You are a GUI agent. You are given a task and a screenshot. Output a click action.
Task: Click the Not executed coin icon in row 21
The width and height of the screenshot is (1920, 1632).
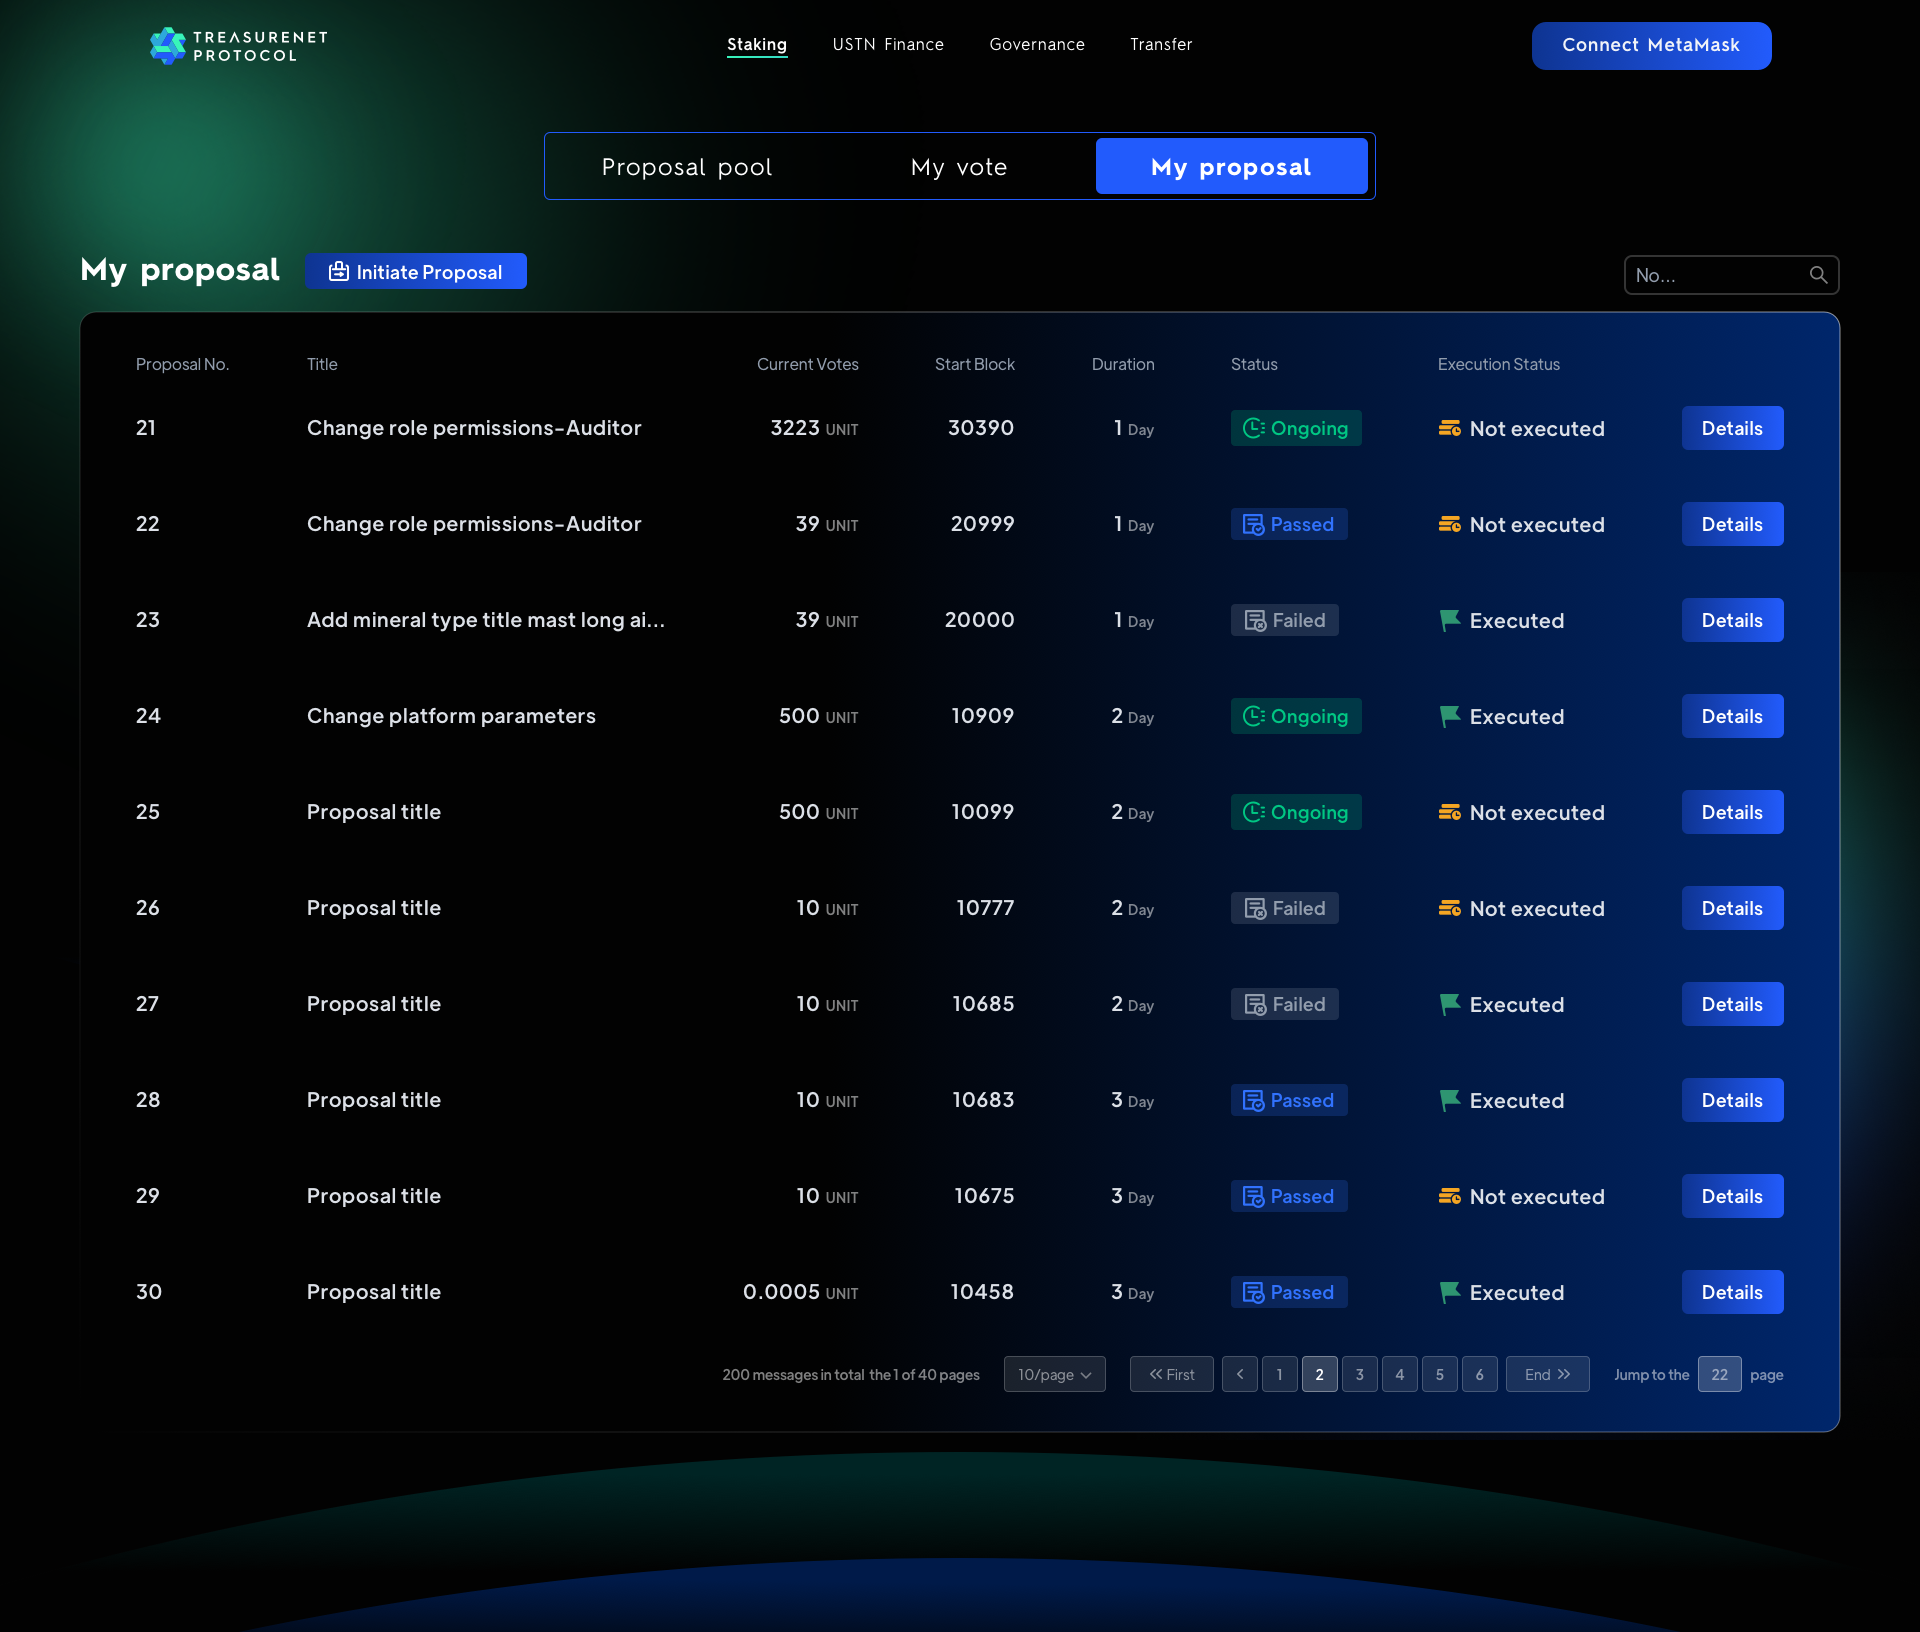click(x=1450, y=428)
